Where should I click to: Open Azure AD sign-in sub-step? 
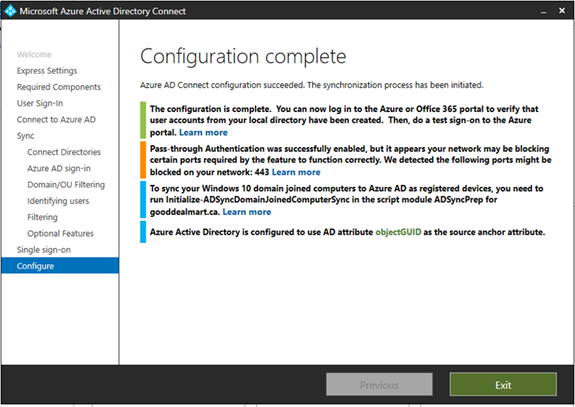click(59, 168)
